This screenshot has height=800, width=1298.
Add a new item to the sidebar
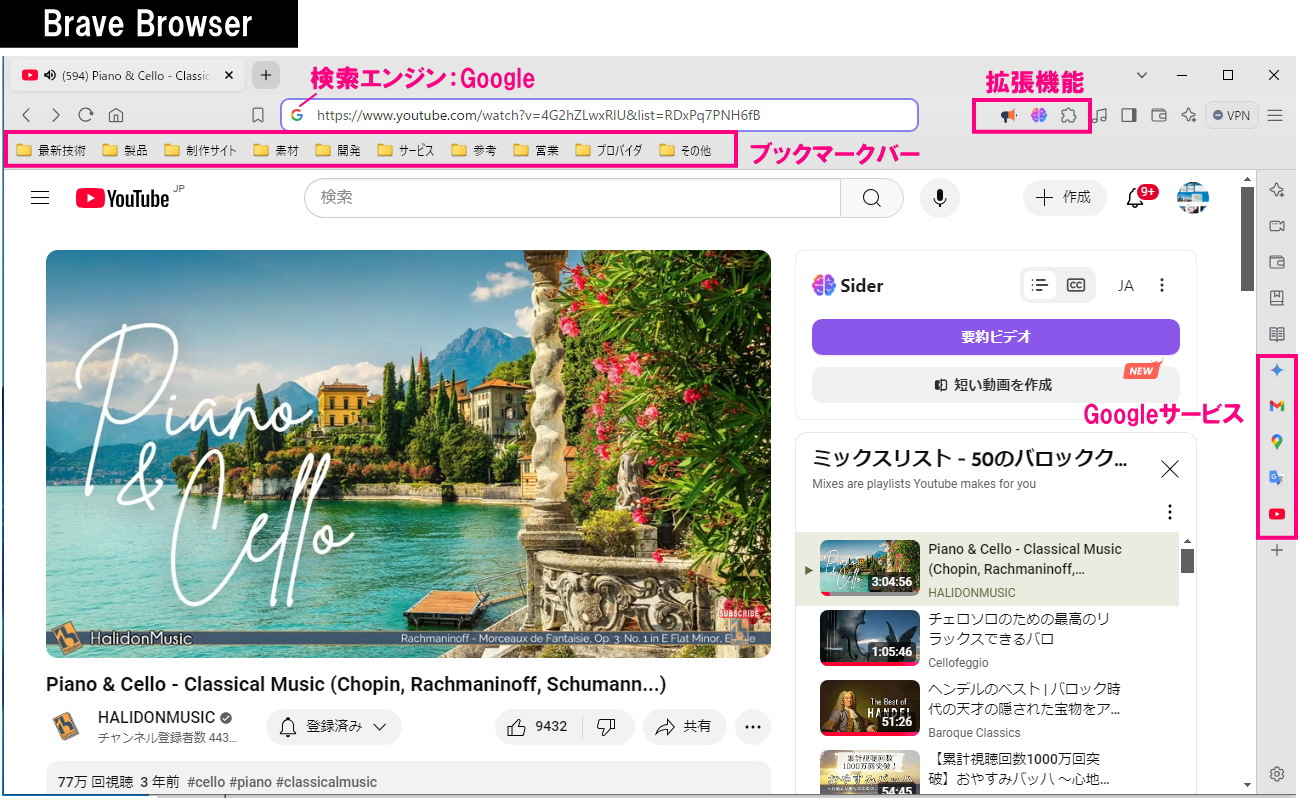click(1277, 550)
